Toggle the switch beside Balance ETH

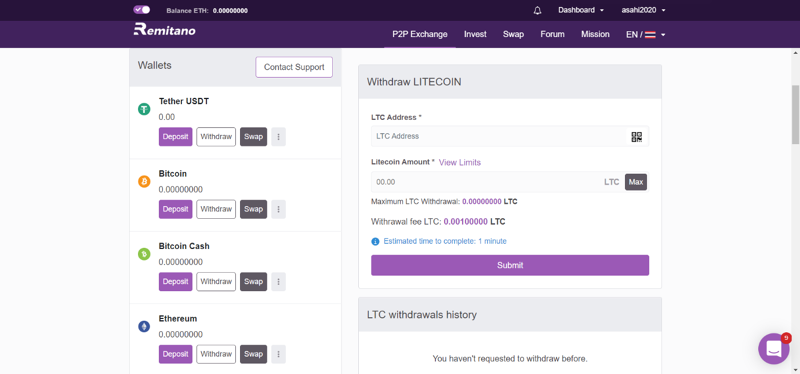coord(142,10)
